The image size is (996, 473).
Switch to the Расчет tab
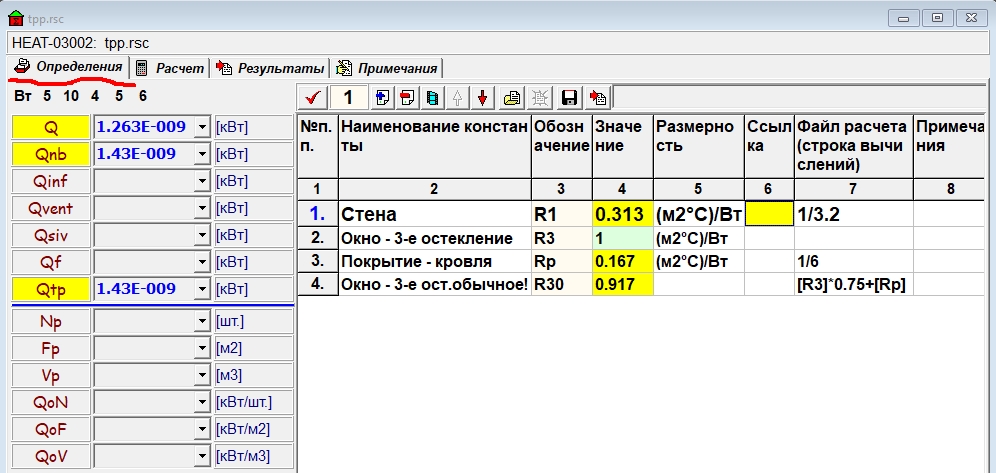[170, 68]
